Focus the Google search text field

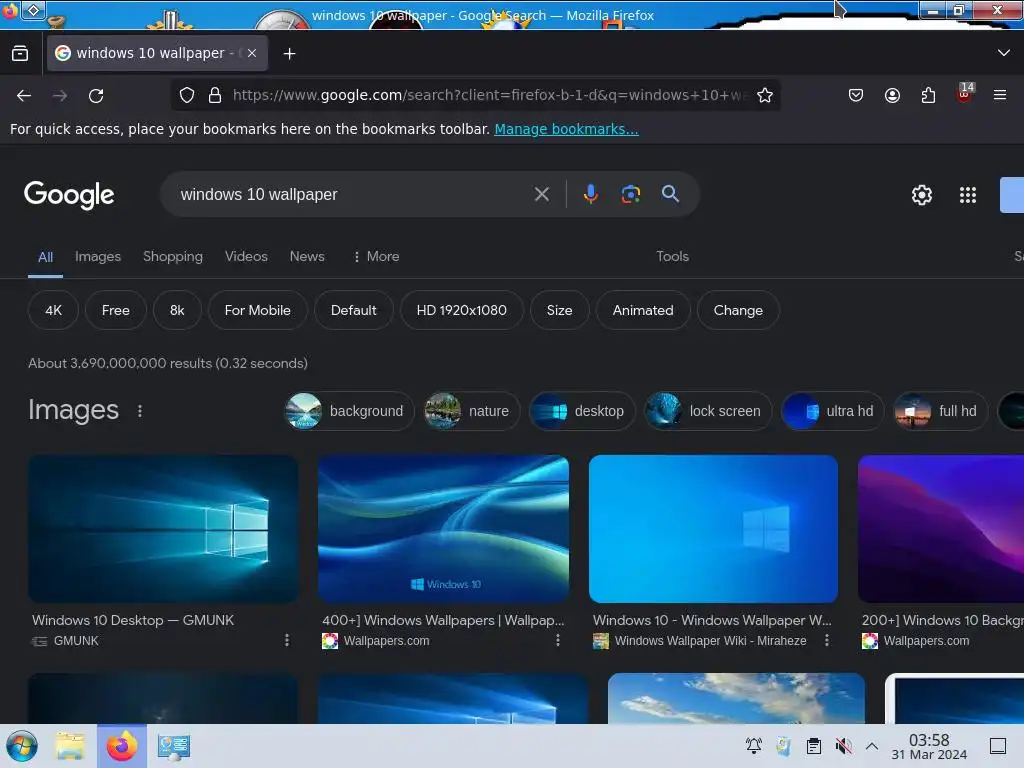(x=353, y=194)
